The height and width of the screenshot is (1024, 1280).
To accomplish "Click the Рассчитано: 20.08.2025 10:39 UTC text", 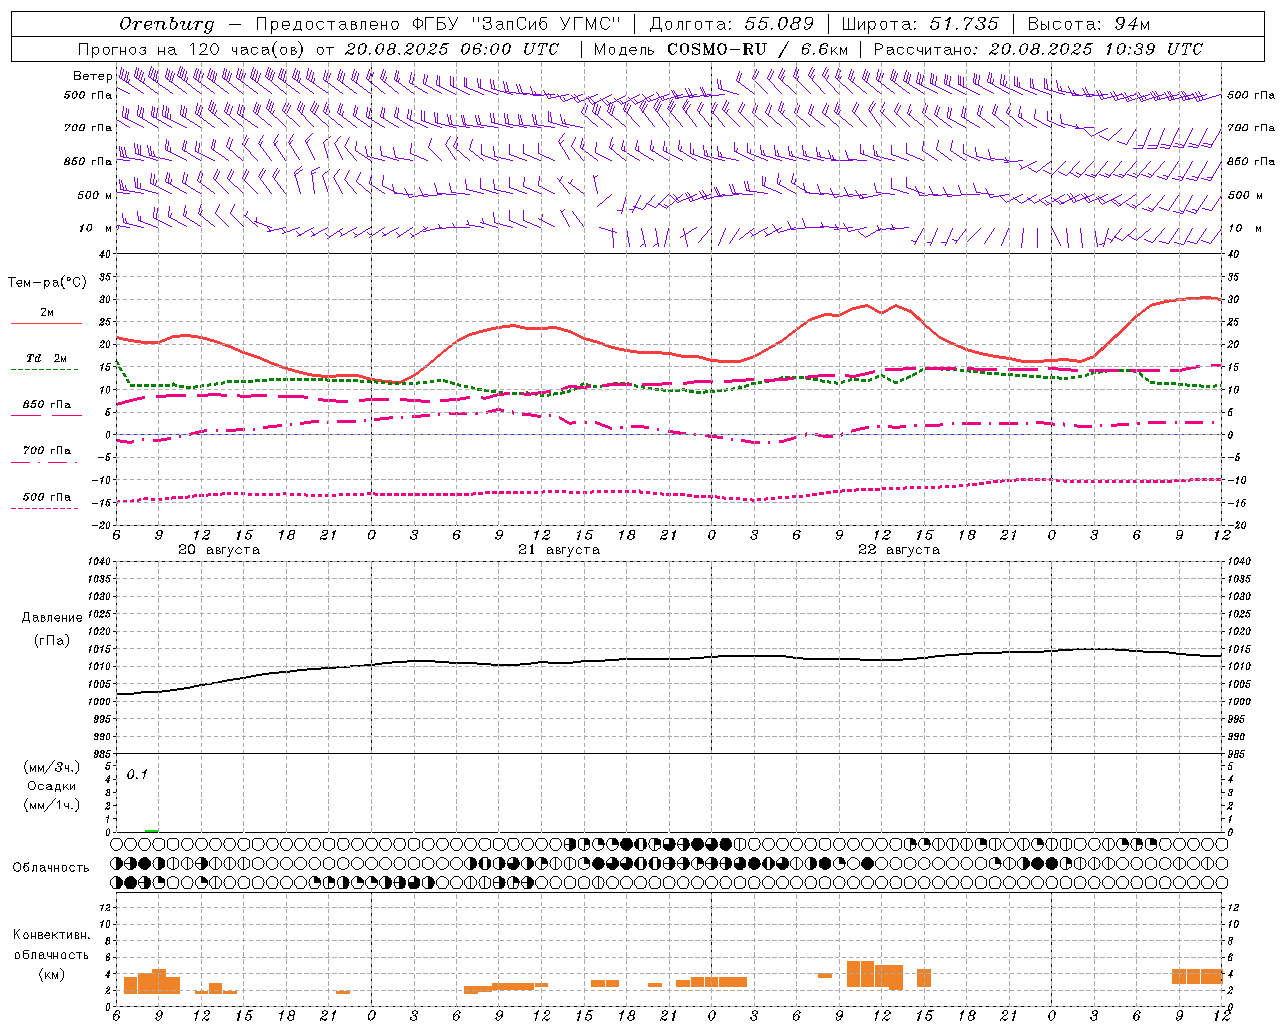I will pos(1038,49).
